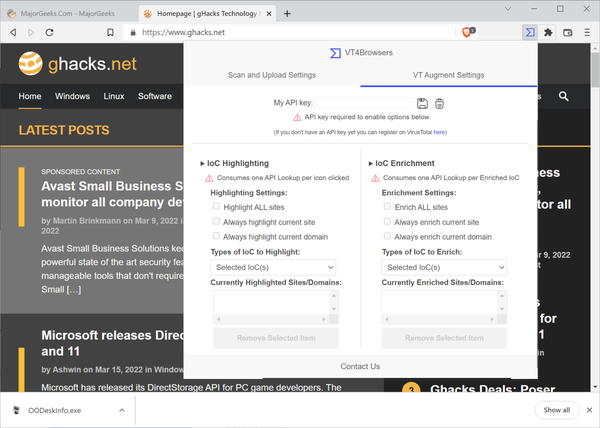Open Avast Small Business article headline
Screen dimensions: 600x428
tap(112, 194)
